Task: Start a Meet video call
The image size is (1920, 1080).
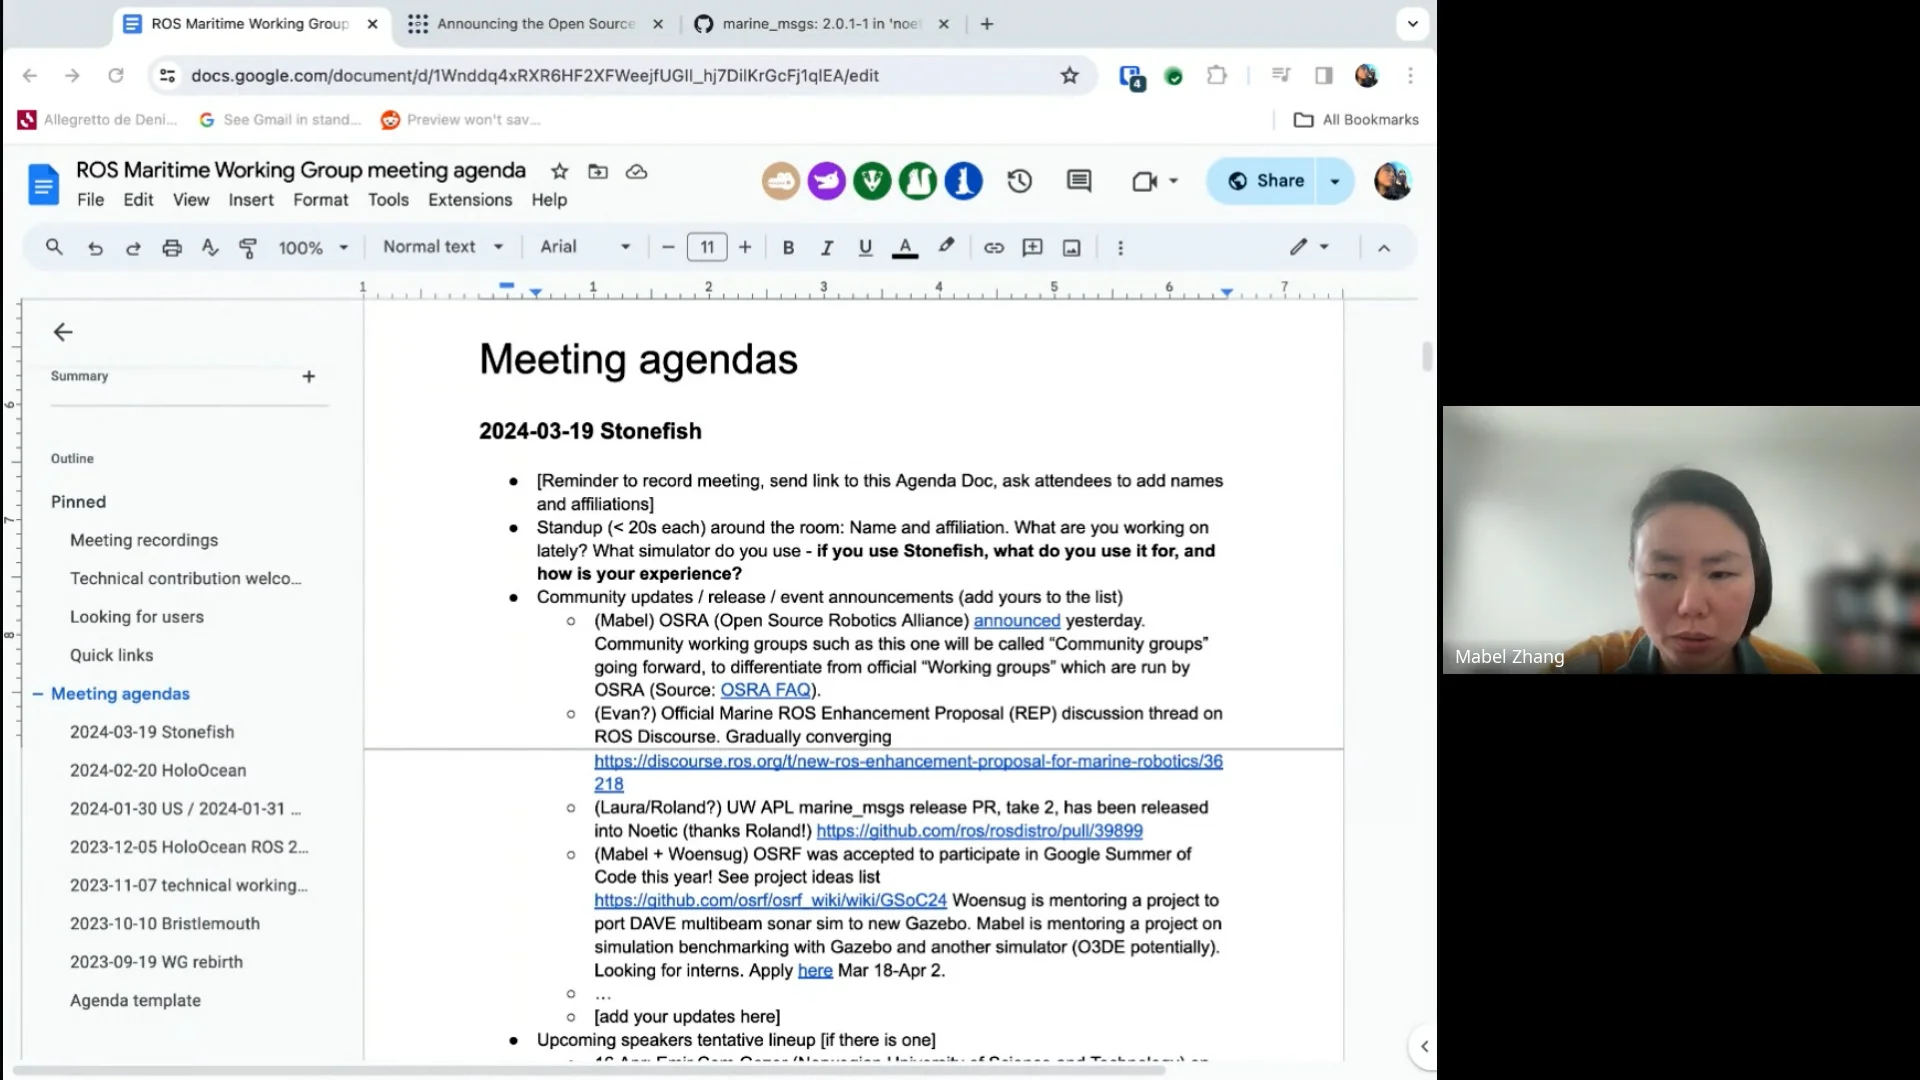Action: [x=1145, y=181]
